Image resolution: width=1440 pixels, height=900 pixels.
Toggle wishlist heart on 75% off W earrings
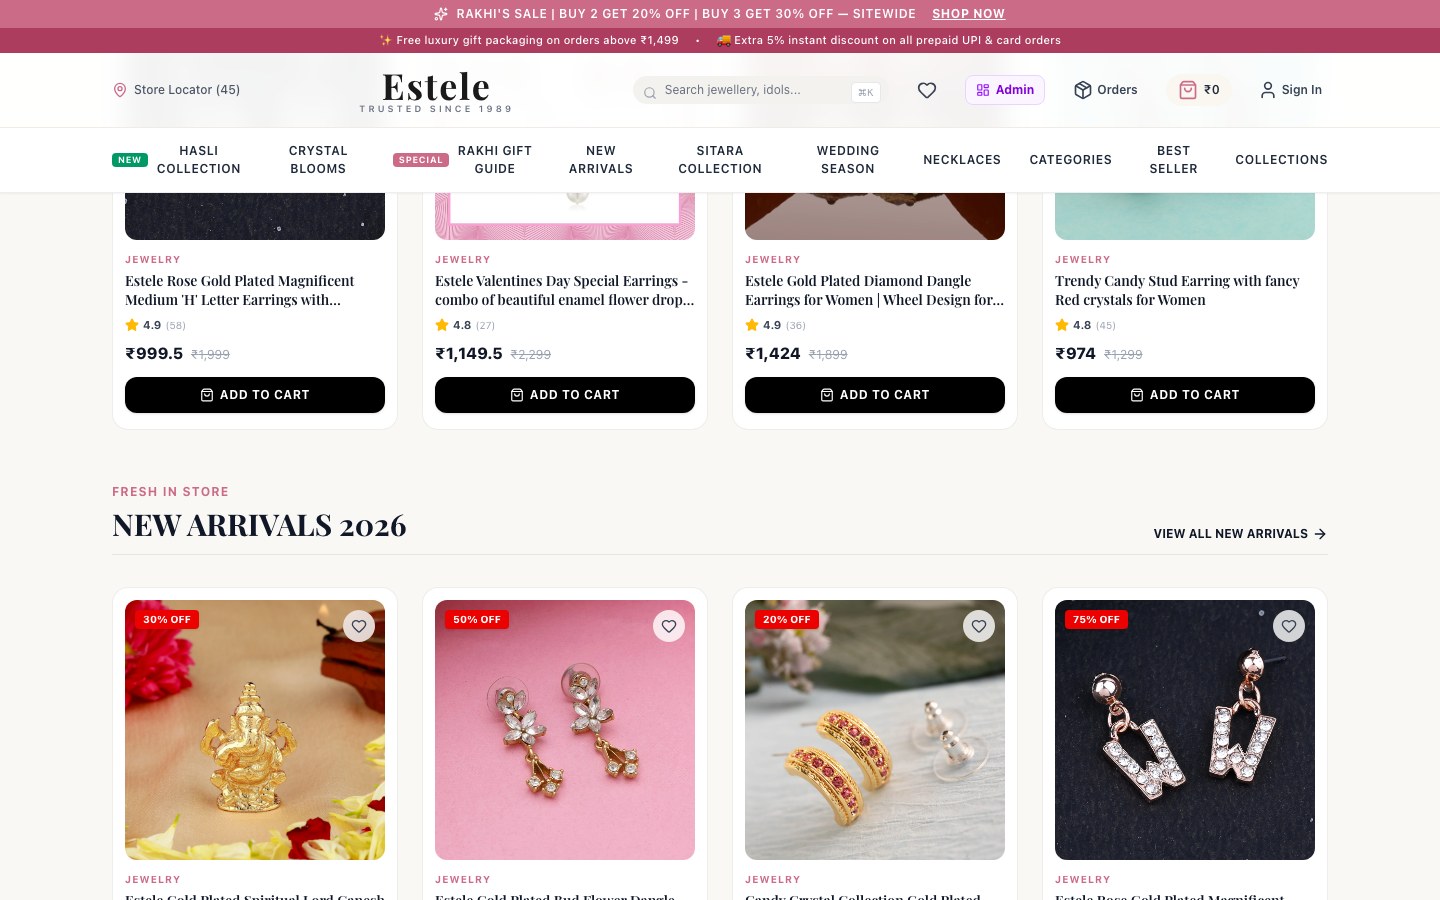(x=1289, y=626)
